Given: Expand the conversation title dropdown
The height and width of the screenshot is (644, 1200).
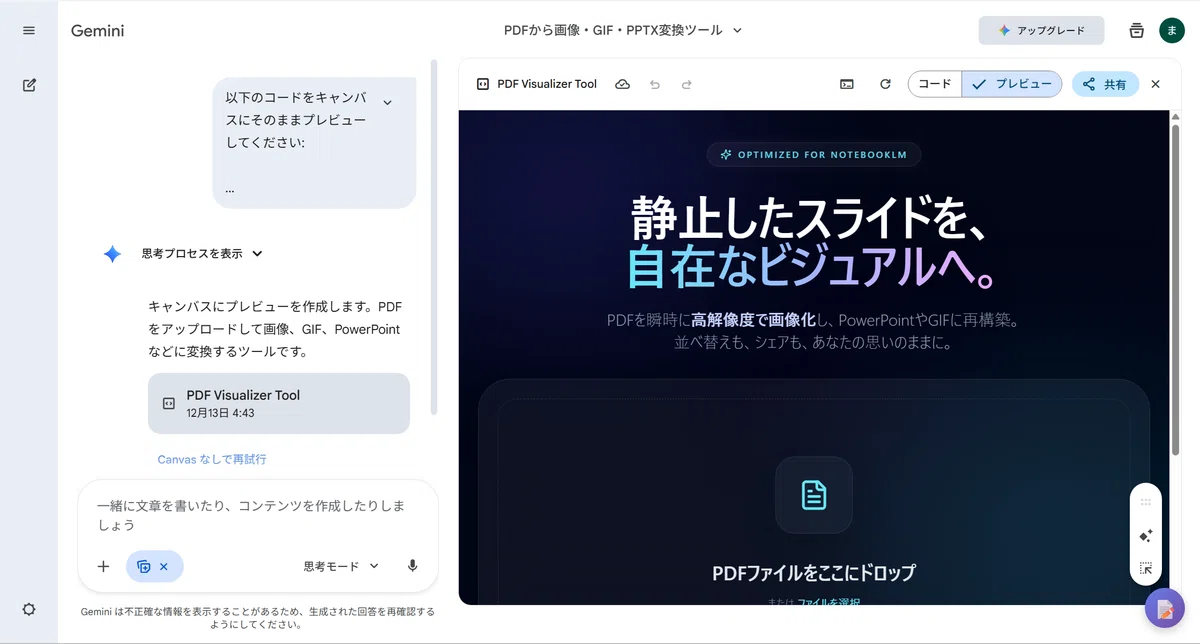Looking at the screenshot, I should (737, 31).
